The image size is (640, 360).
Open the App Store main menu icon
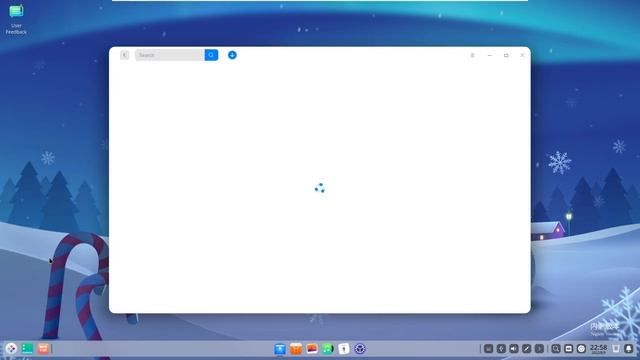(x=472, y=55)
